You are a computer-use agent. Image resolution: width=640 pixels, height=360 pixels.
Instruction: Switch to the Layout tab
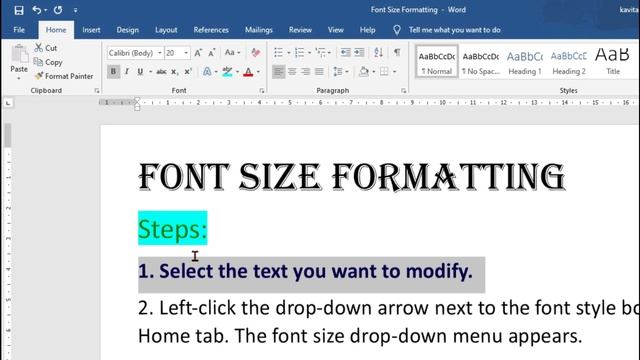point(166,30)
